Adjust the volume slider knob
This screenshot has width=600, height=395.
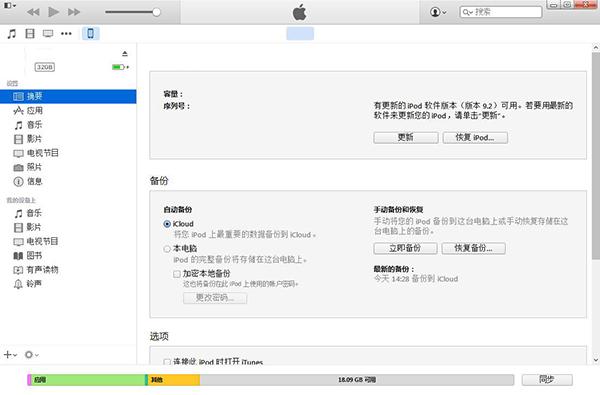tap(156, 12)
